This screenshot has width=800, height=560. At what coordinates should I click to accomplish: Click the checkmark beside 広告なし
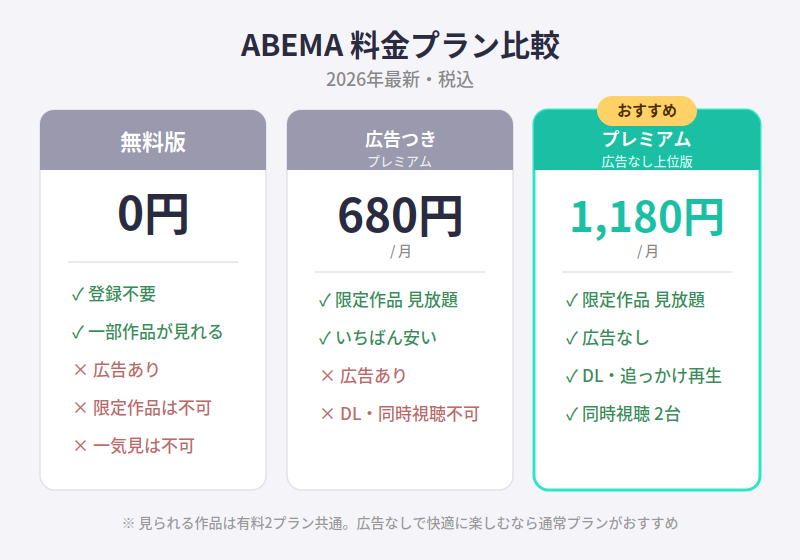pyautogui.click(x=571, y=338)
